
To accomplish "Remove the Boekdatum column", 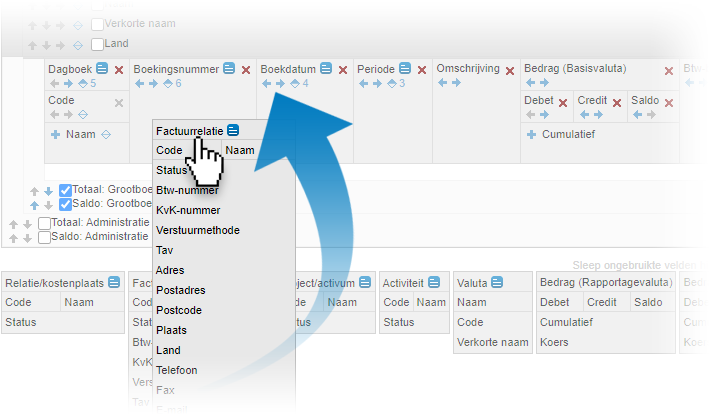I will coord(343,69).
